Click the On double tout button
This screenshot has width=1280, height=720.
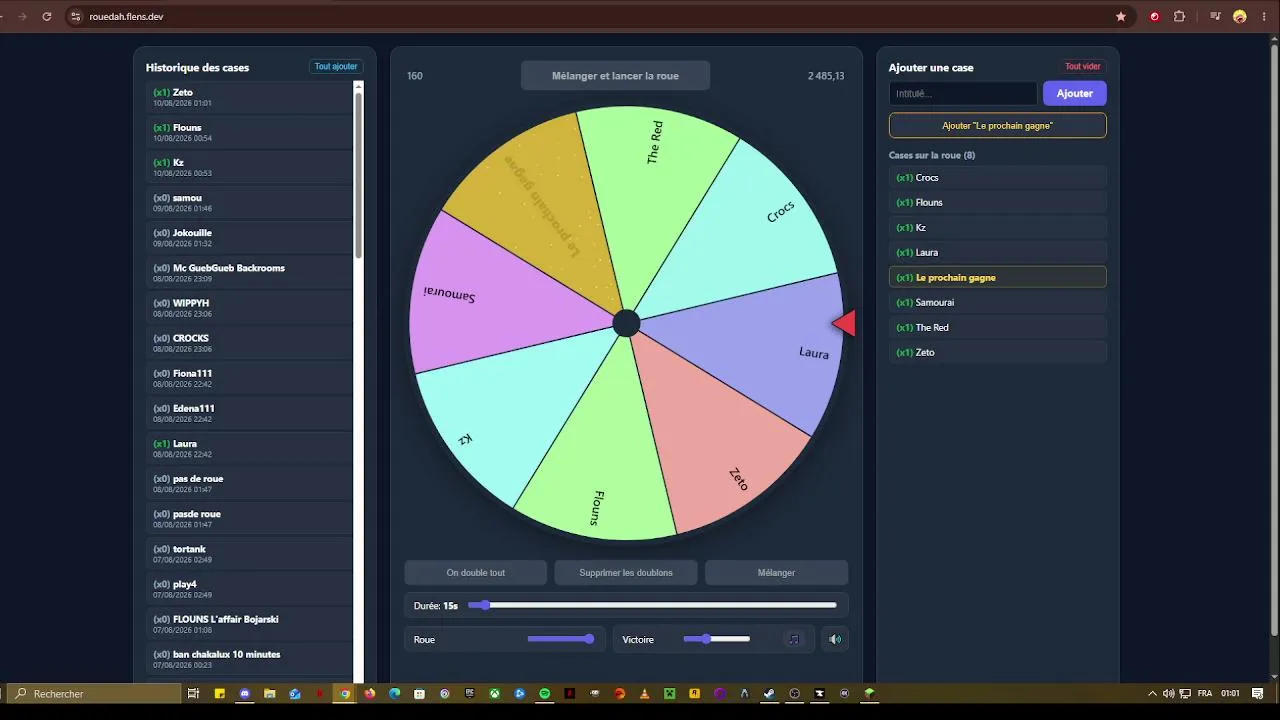(x=476, y=573)
